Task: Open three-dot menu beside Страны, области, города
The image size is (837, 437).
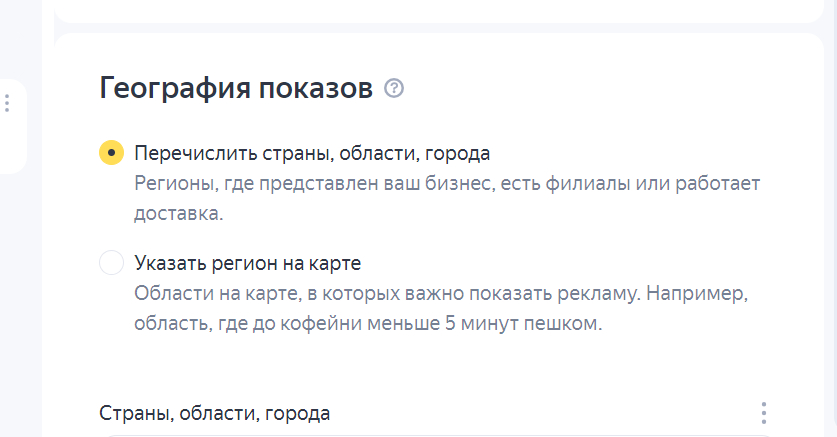Action: [x=763, y=413]
